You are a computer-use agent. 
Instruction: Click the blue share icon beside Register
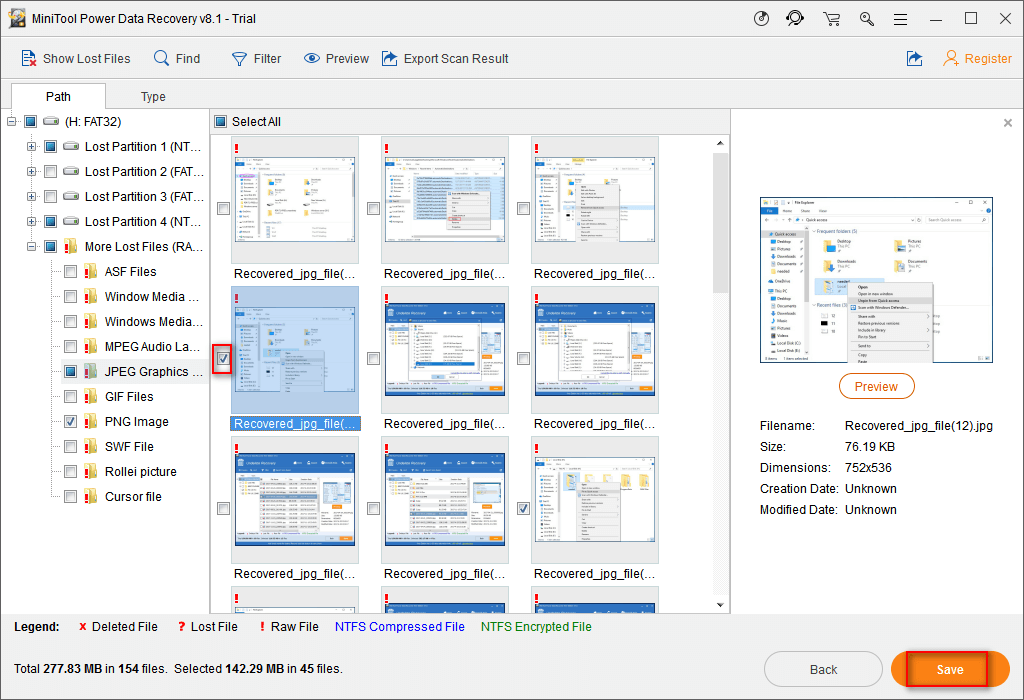tap(914, 58)
